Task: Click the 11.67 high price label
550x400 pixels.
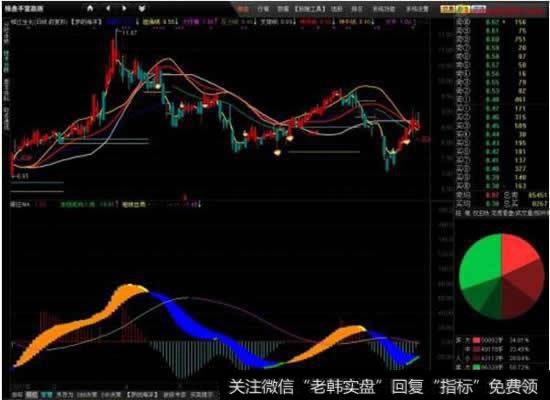Action: click(x=129, y=33)
